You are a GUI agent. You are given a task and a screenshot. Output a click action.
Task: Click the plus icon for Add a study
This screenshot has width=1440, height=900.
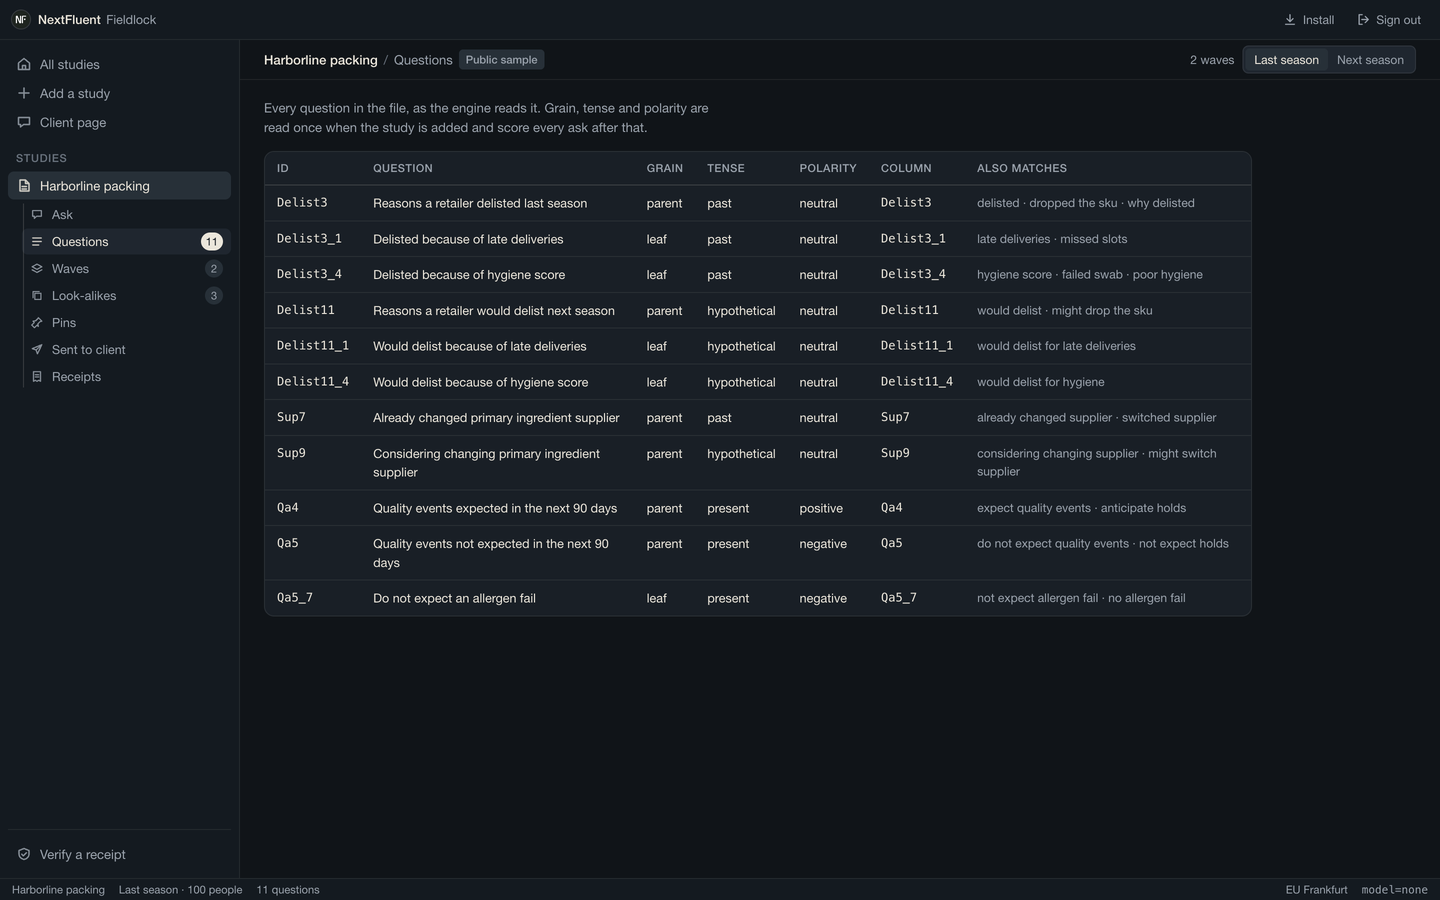point(24,94)
